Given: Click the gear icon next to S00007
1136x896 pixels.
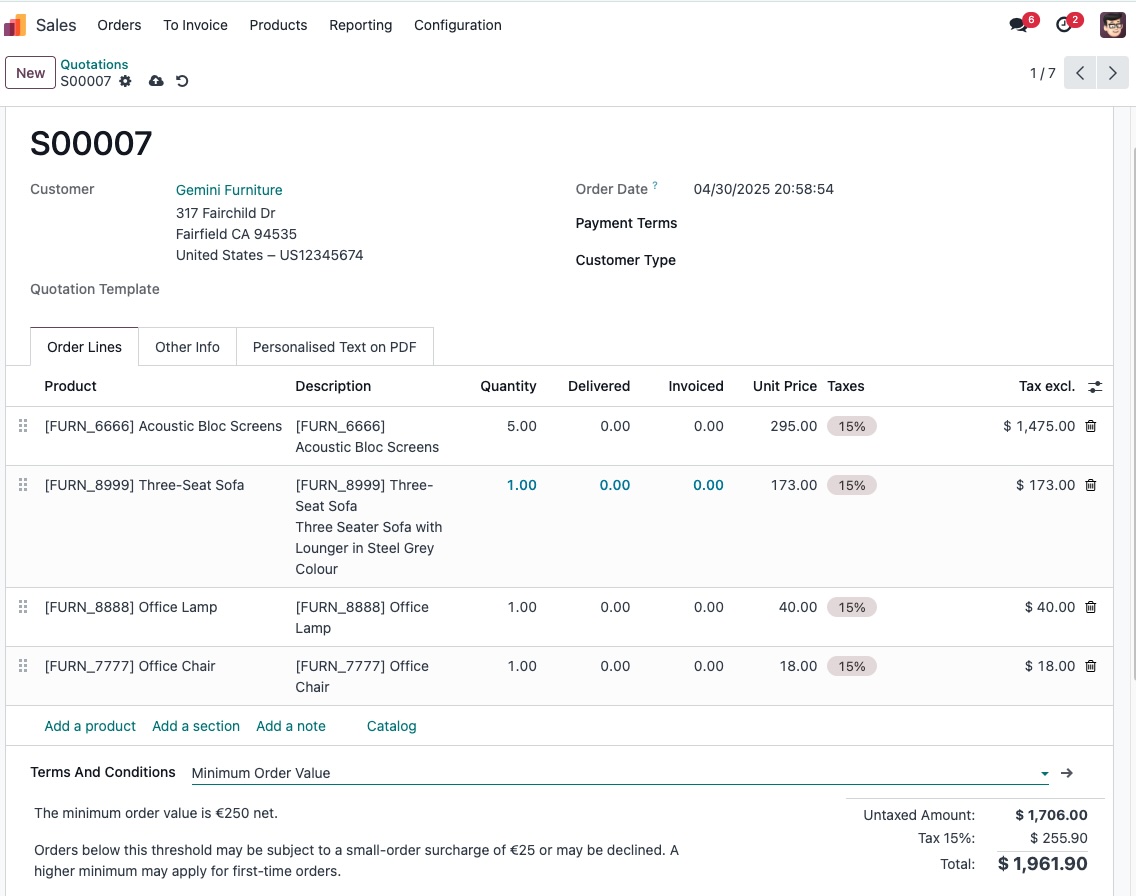Looking at the screenshot, I should (125, 81).
